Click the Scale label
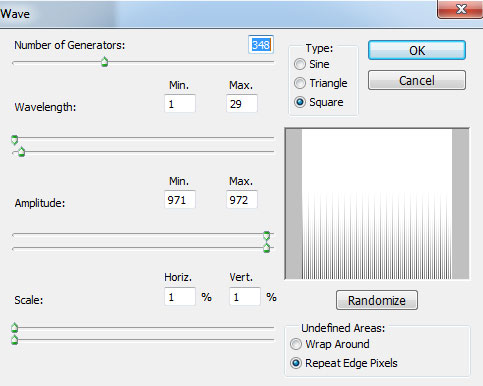Viewport: 483px width, 386px height. pyautogui.click(x=29, y=300)
